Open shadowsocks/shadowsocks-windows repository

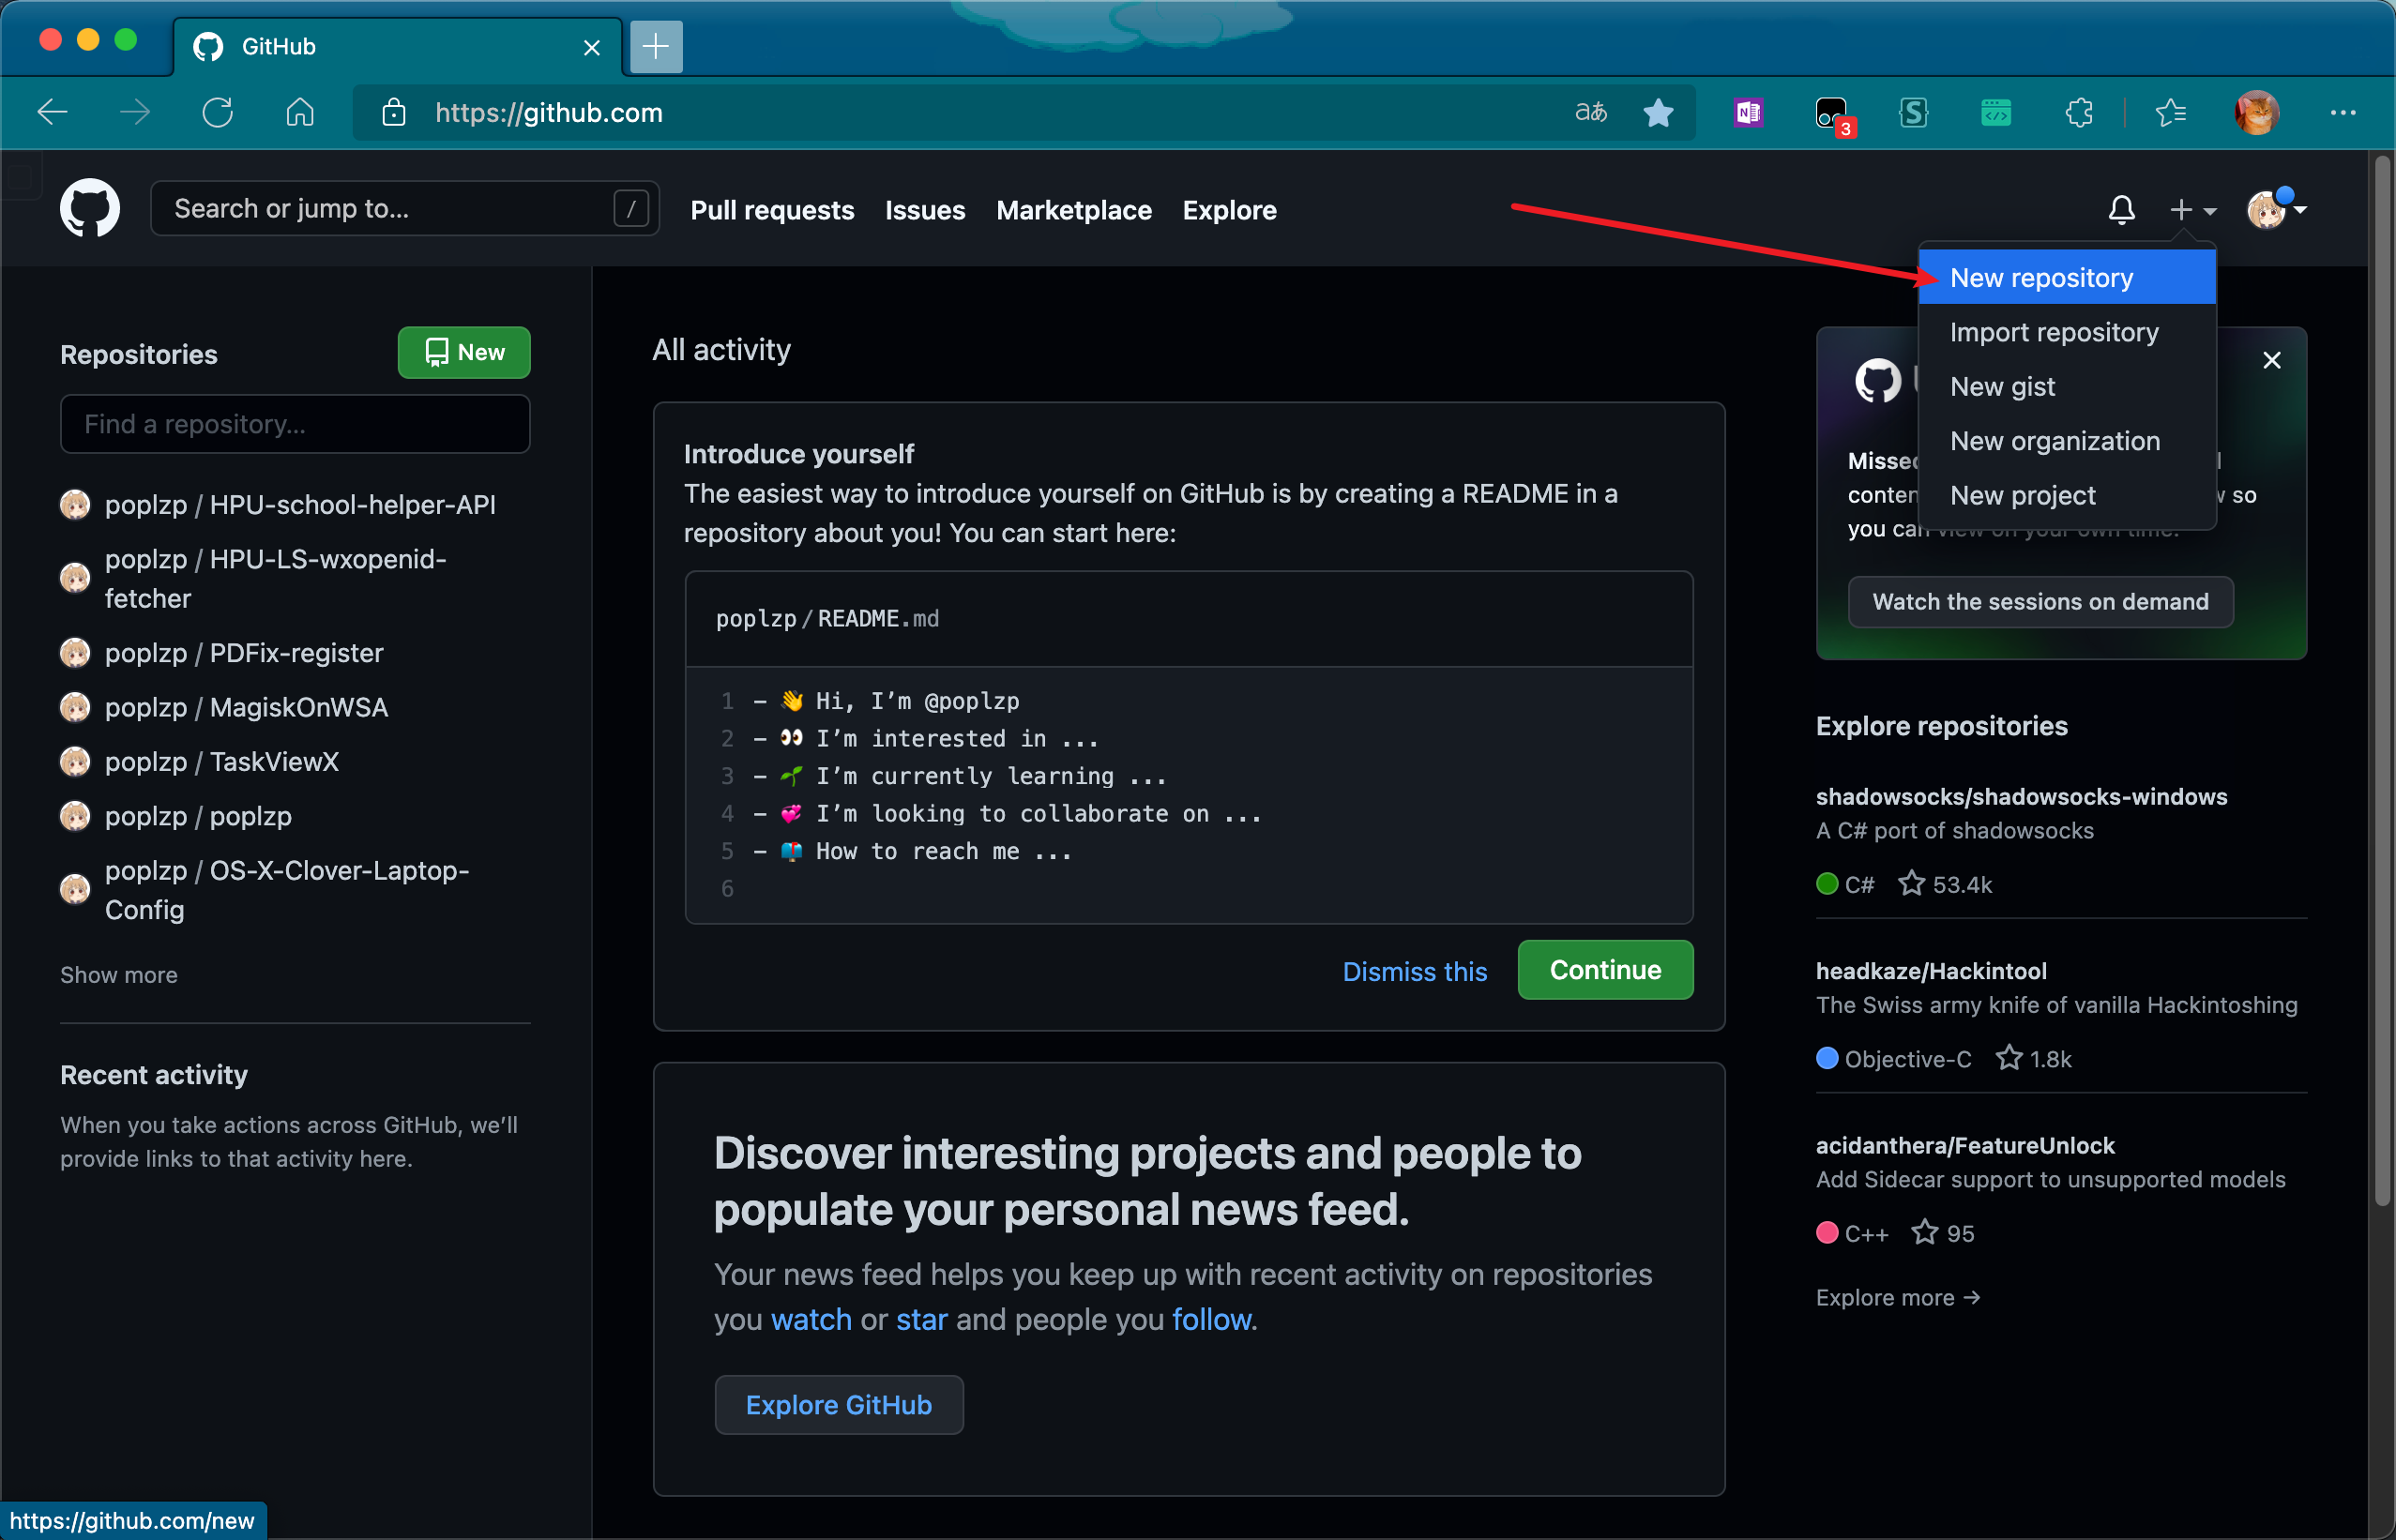pos(2021,797)
